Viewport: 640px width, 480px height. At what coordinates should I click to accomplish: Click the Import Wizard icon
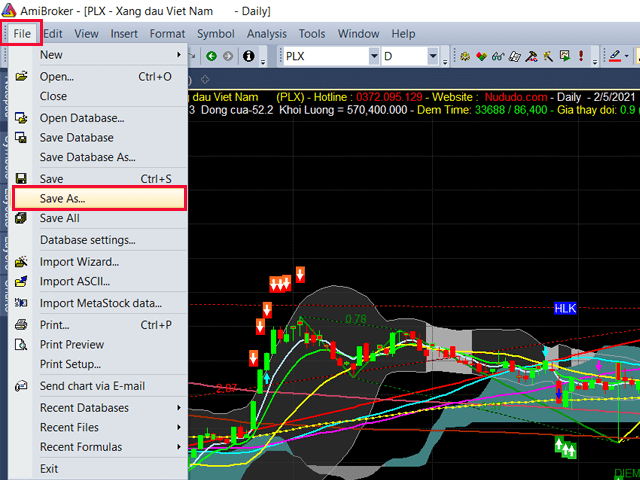click(x=21, y=262)
